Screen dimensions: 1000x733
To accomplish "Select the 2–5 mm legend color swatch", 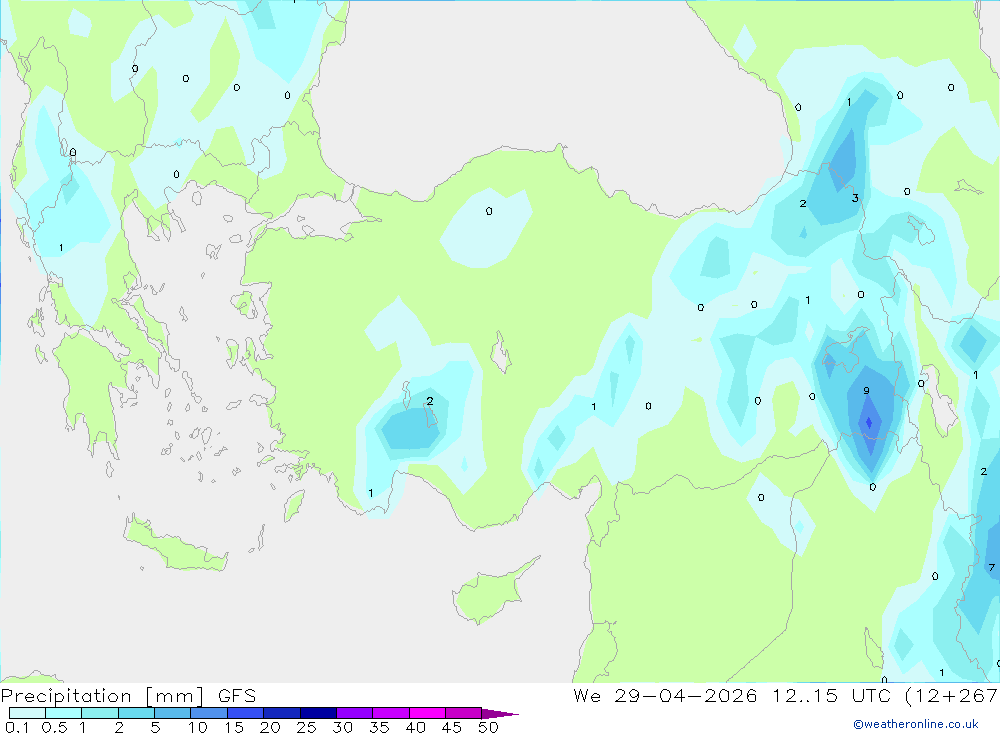I will pos(136,713).
